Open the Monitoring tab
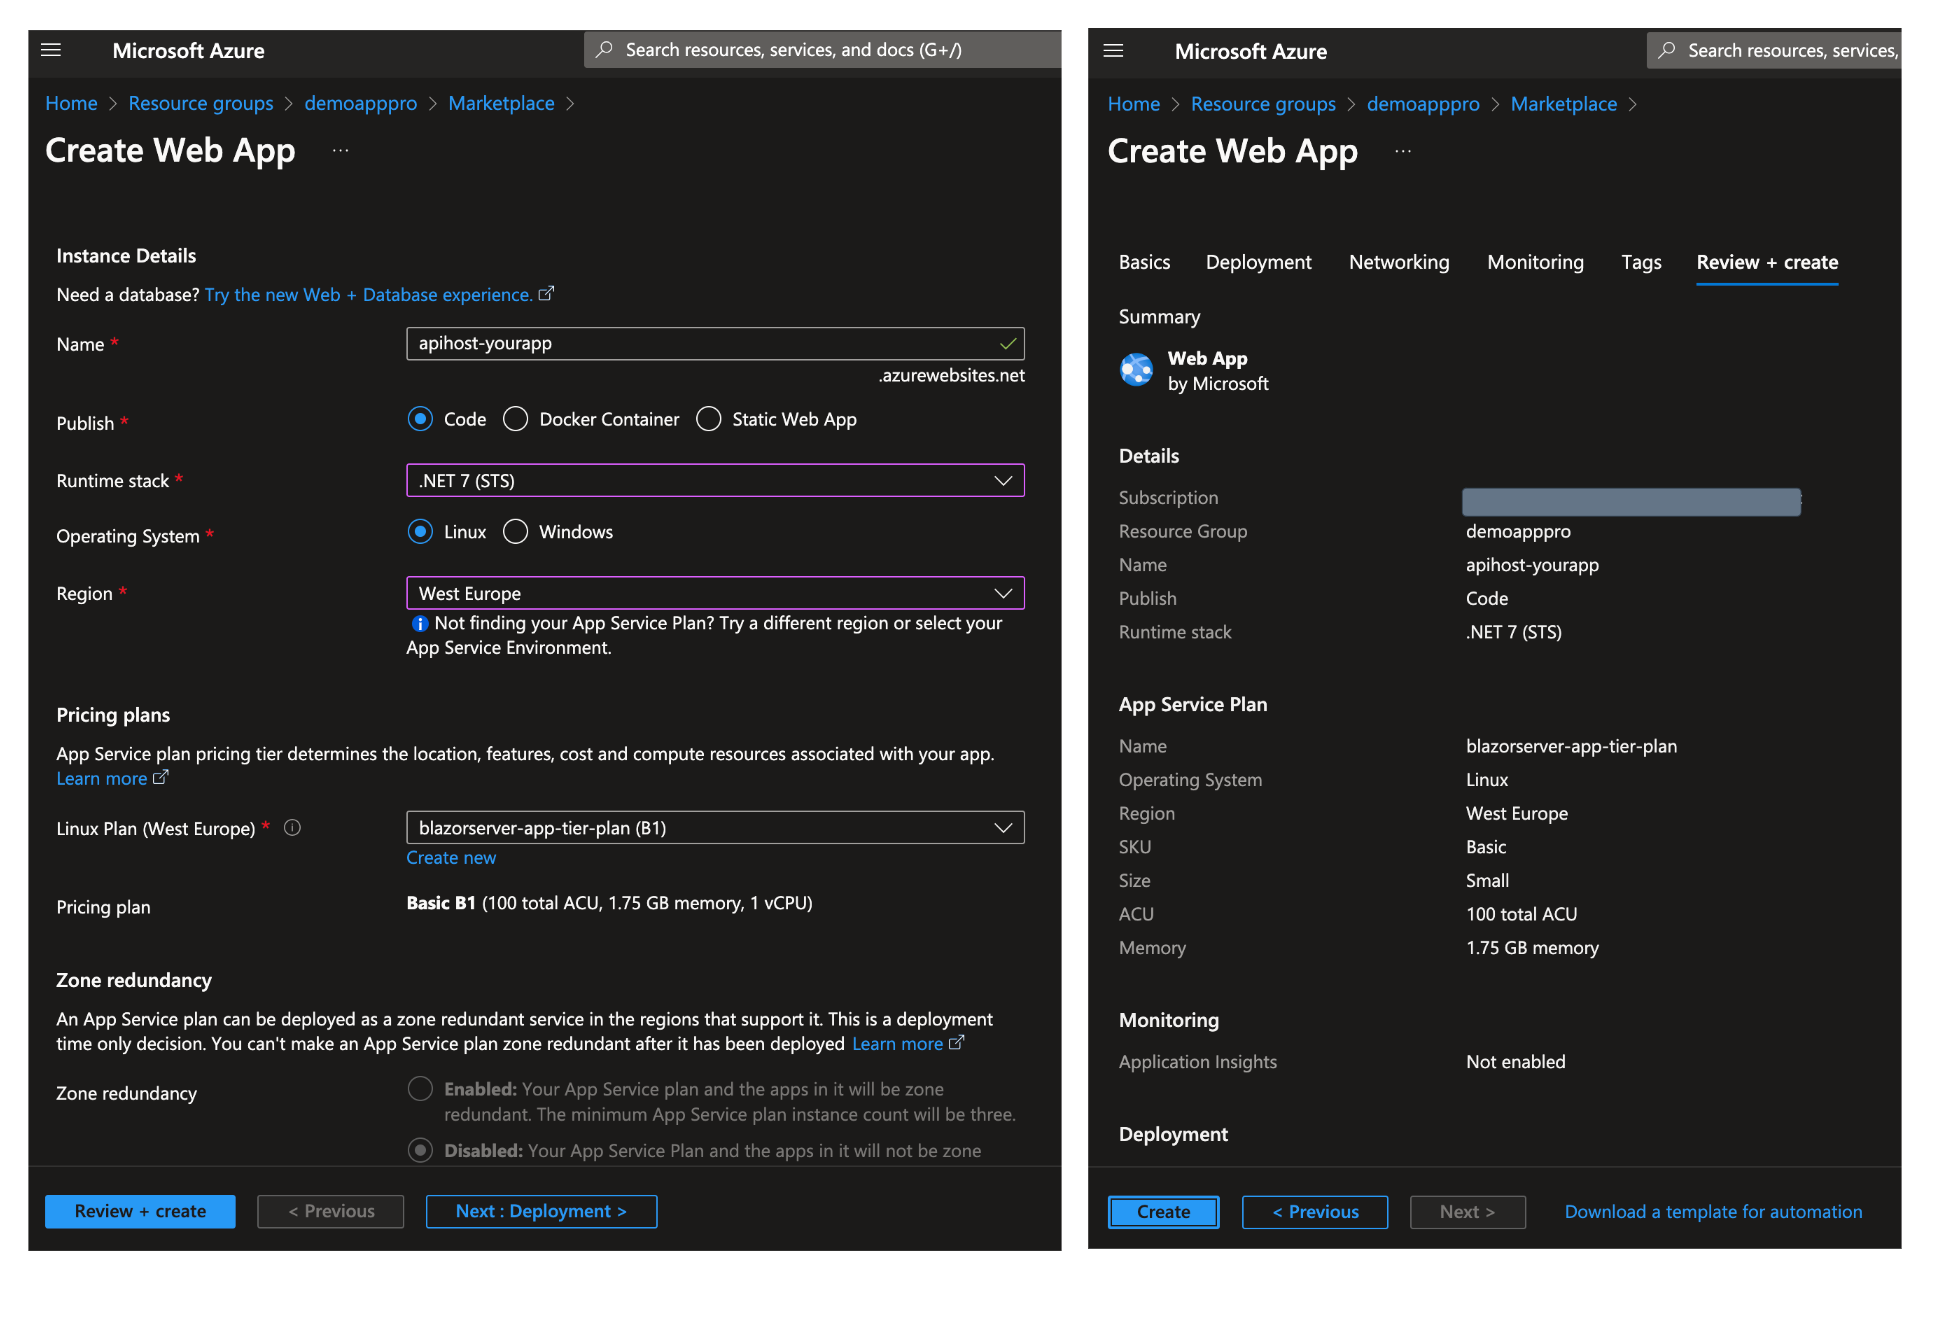Screen dimensions: 1950x1322 click(x=1535, y=262)
